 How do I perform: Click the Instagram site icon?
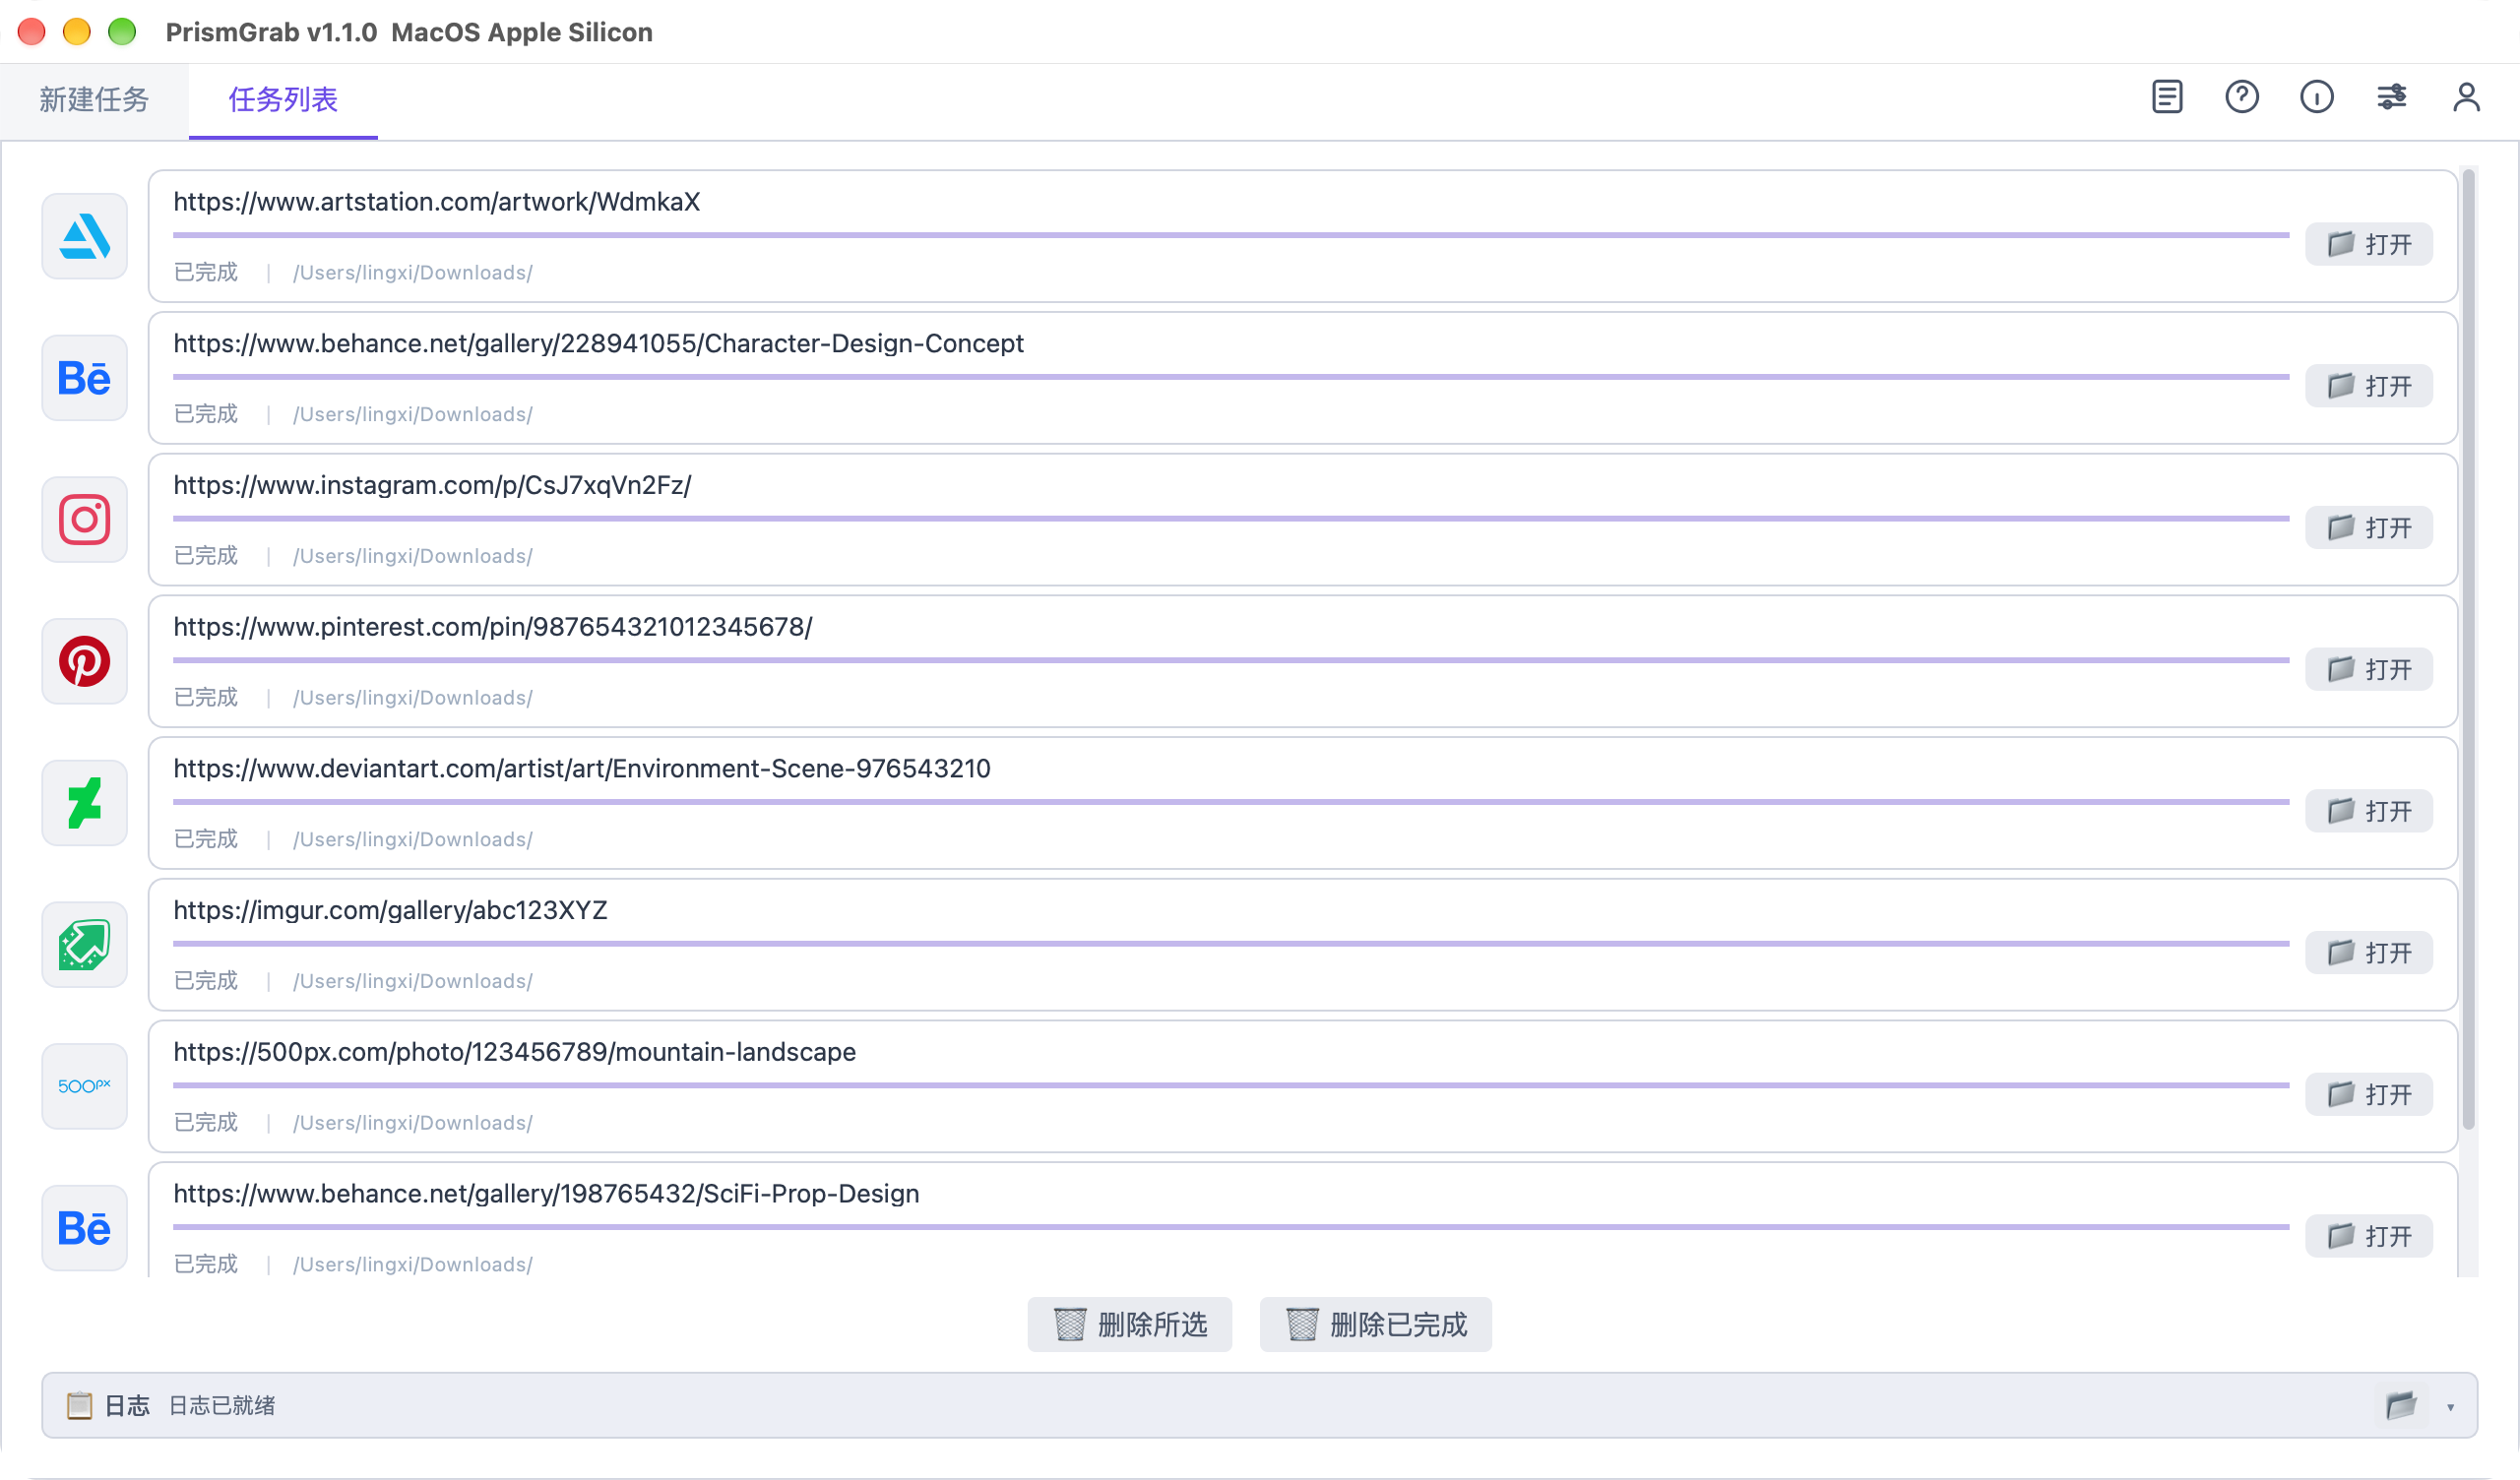pyautogui.click(x=84, y=520)
